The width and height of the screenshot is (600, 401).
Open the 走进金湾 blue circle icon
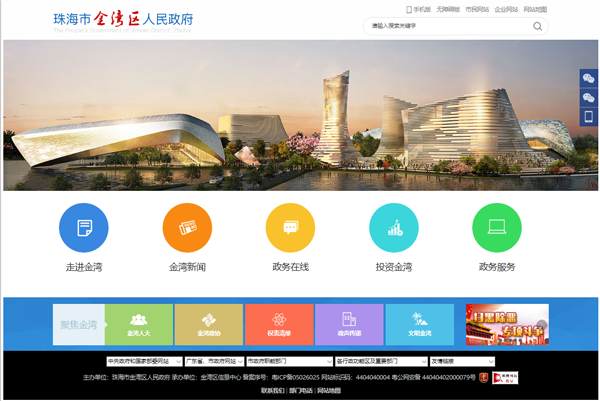coord(84,227)
